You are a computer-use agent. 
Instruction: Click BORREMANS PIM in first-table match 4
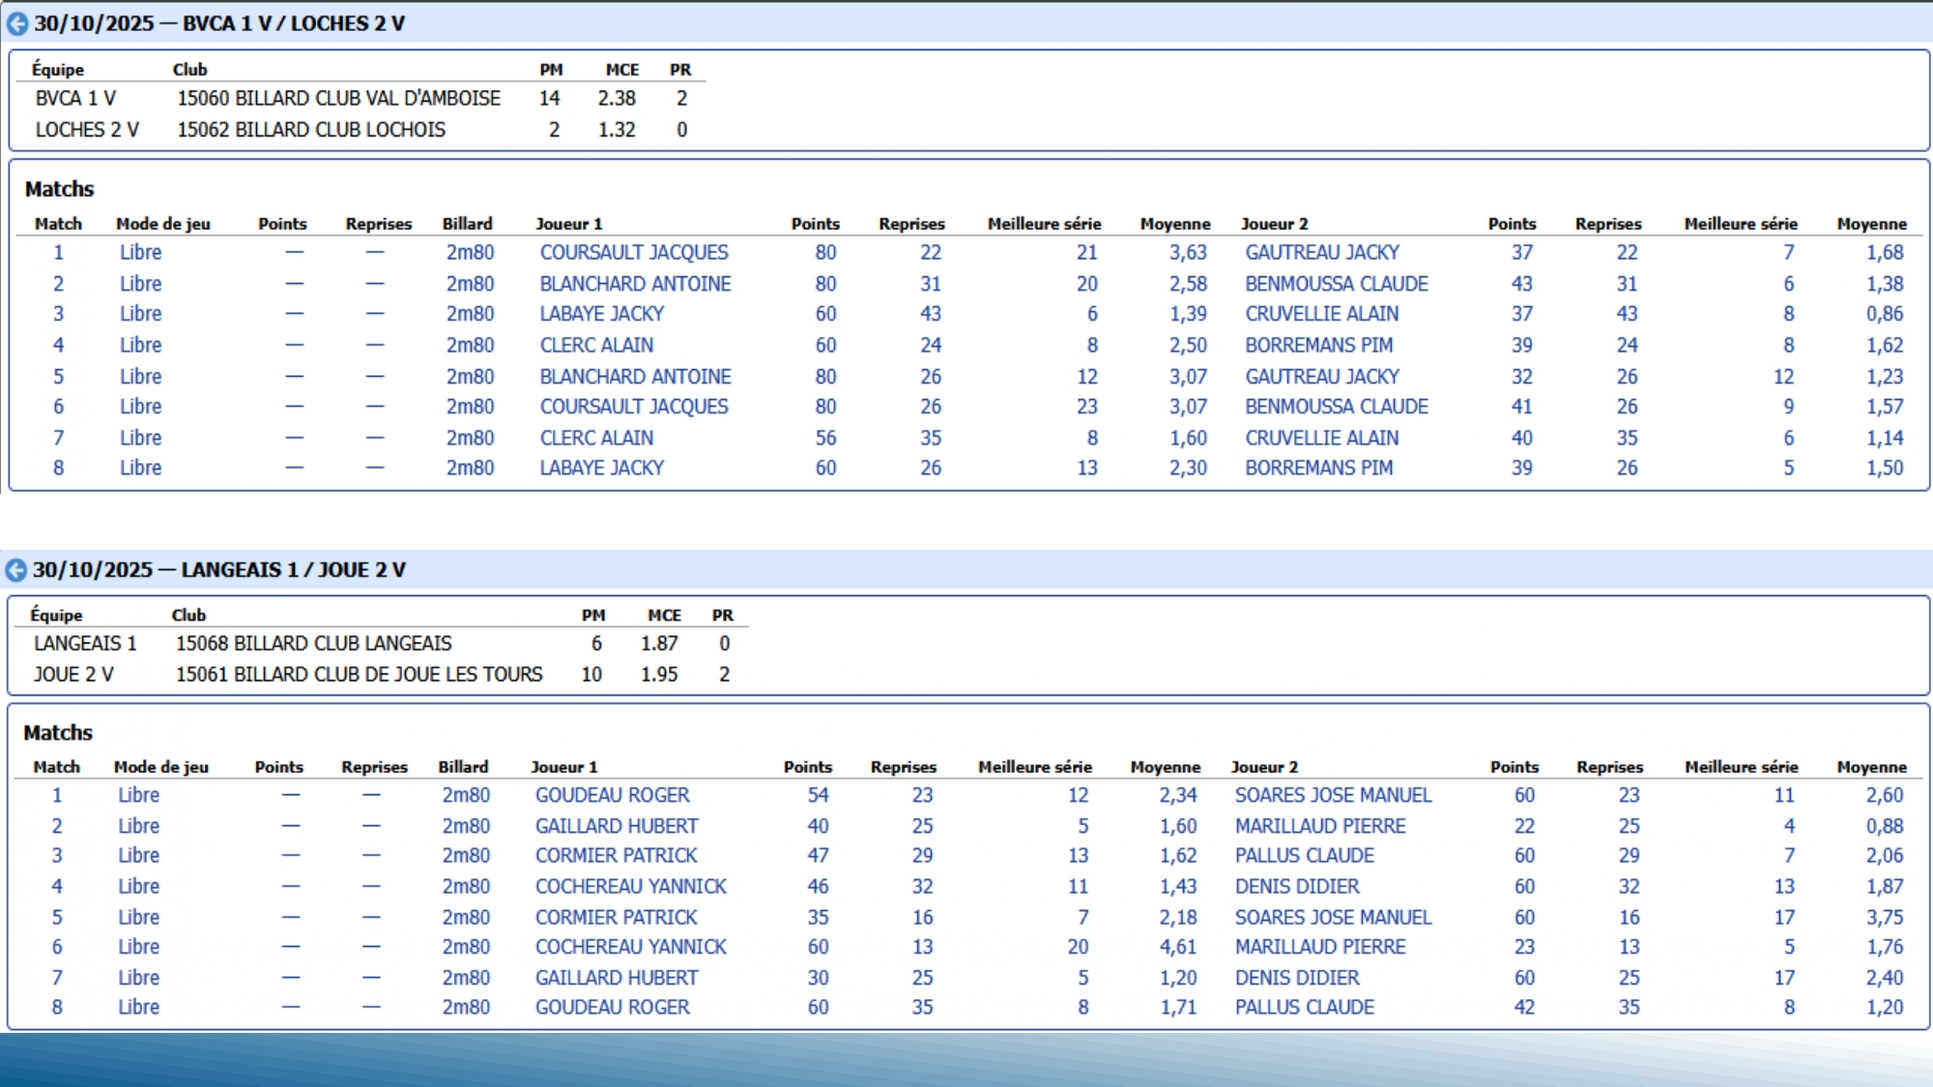pyautogui.click(x=1318, y=345)
